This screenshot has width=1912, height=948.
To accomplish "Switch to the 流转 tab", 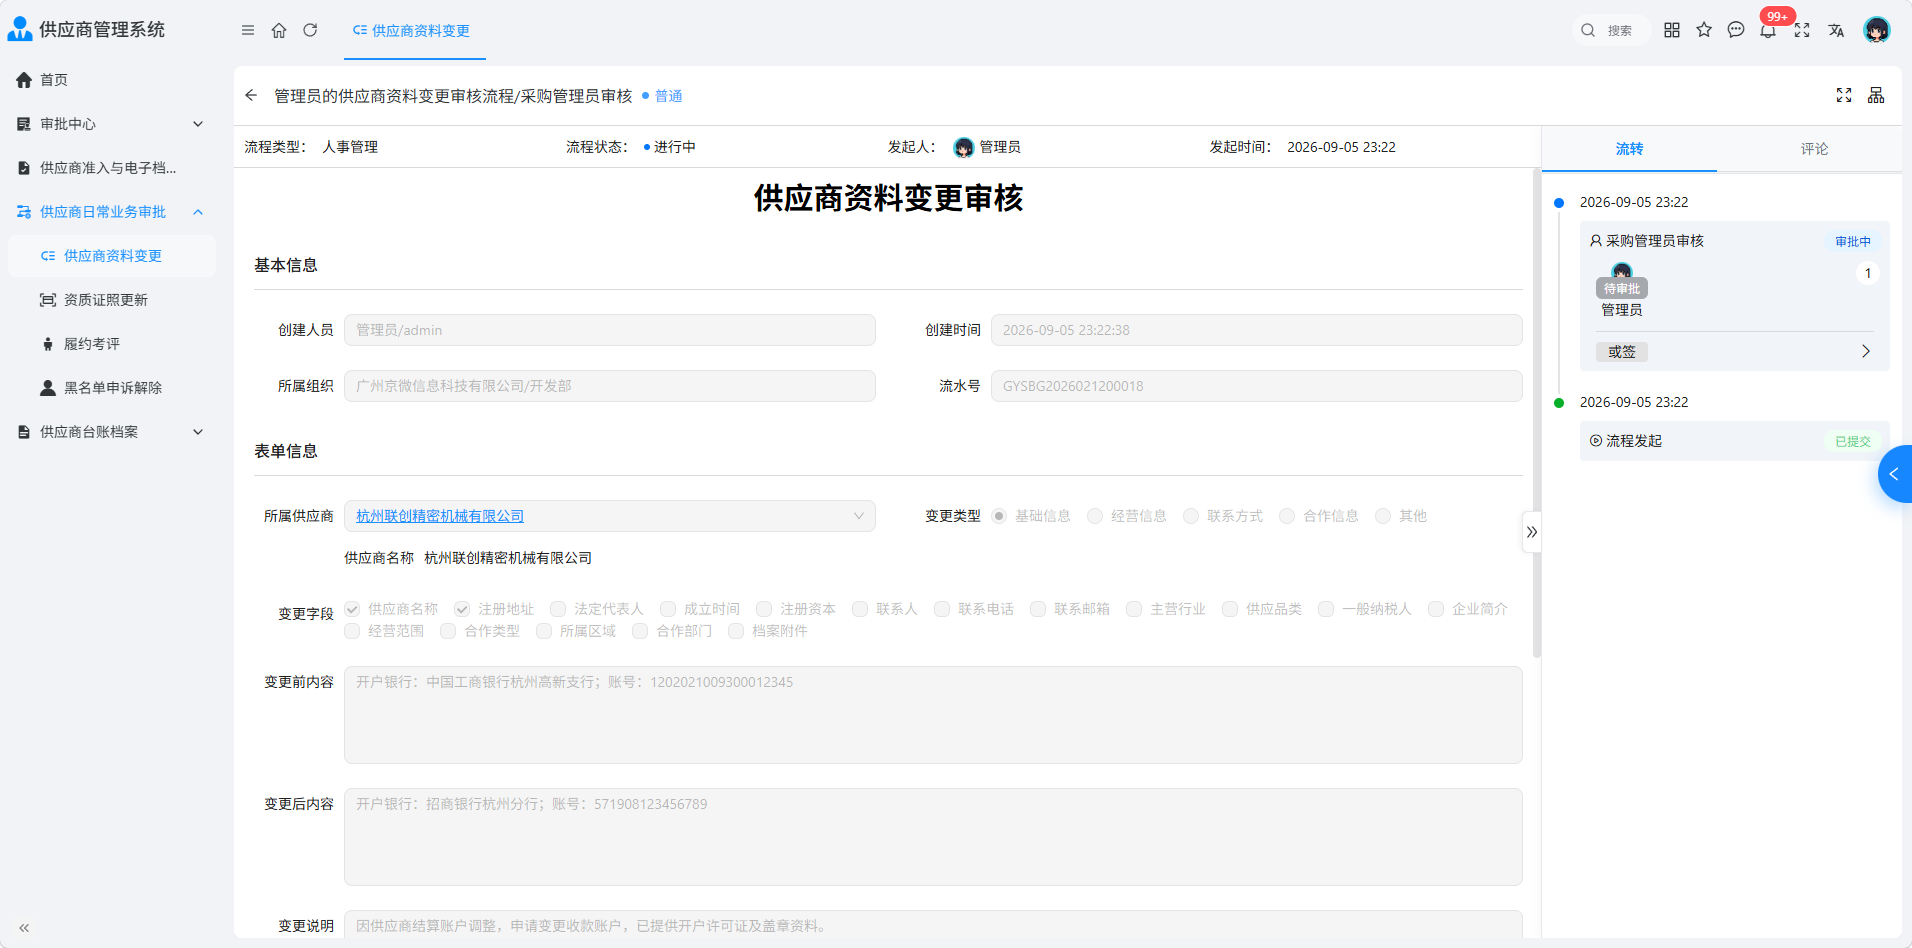I will tap(1629, 149).
